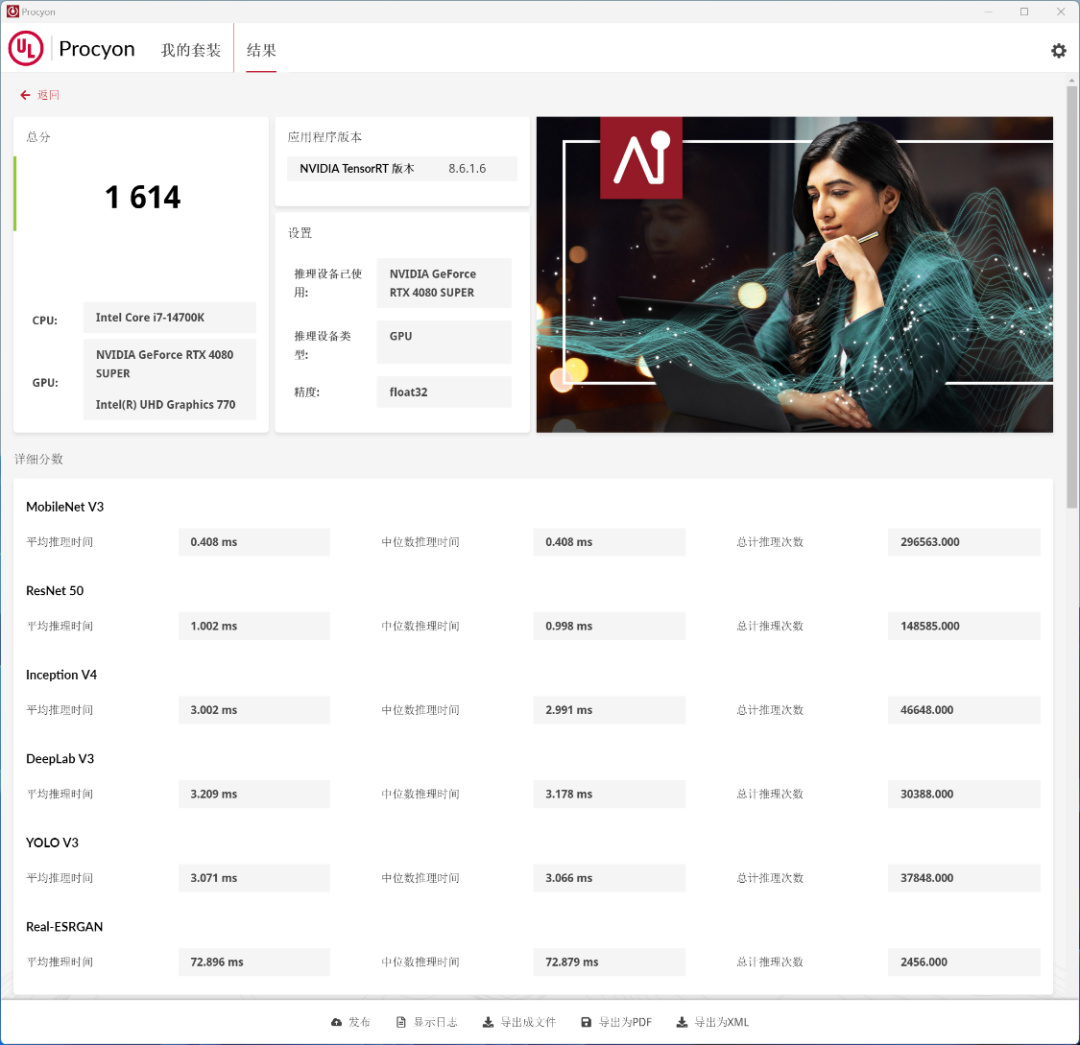The height and width of the screenshot is (1045, 1080).
Task: Switch to the 我的套装 tab
Action: [191, 50]
